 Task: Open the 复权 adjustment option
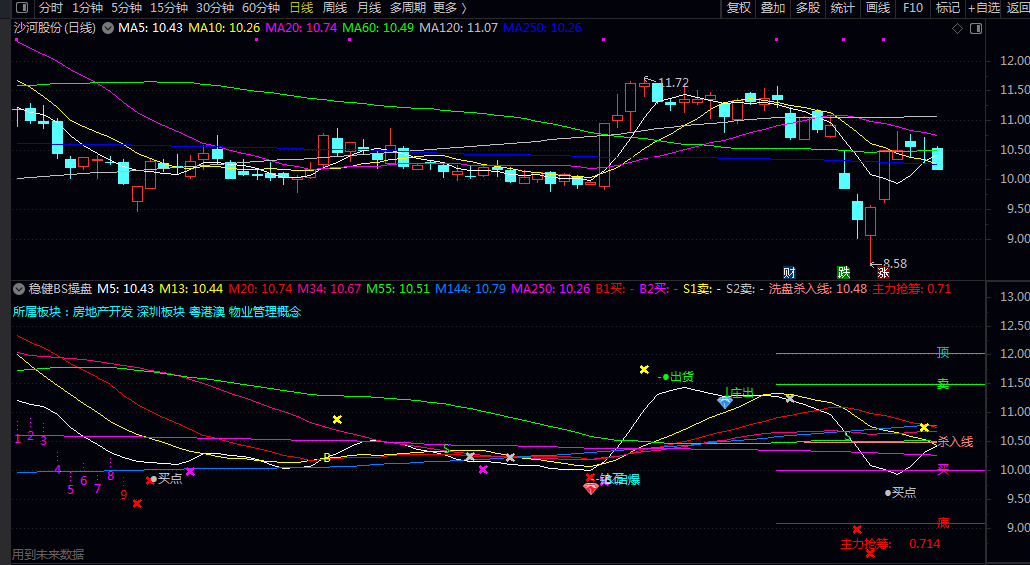pos(739,8)
